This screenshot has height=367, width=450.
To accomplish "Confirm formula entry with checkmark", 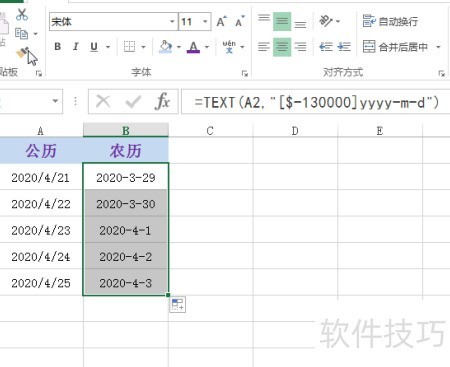I will (133, 101).
